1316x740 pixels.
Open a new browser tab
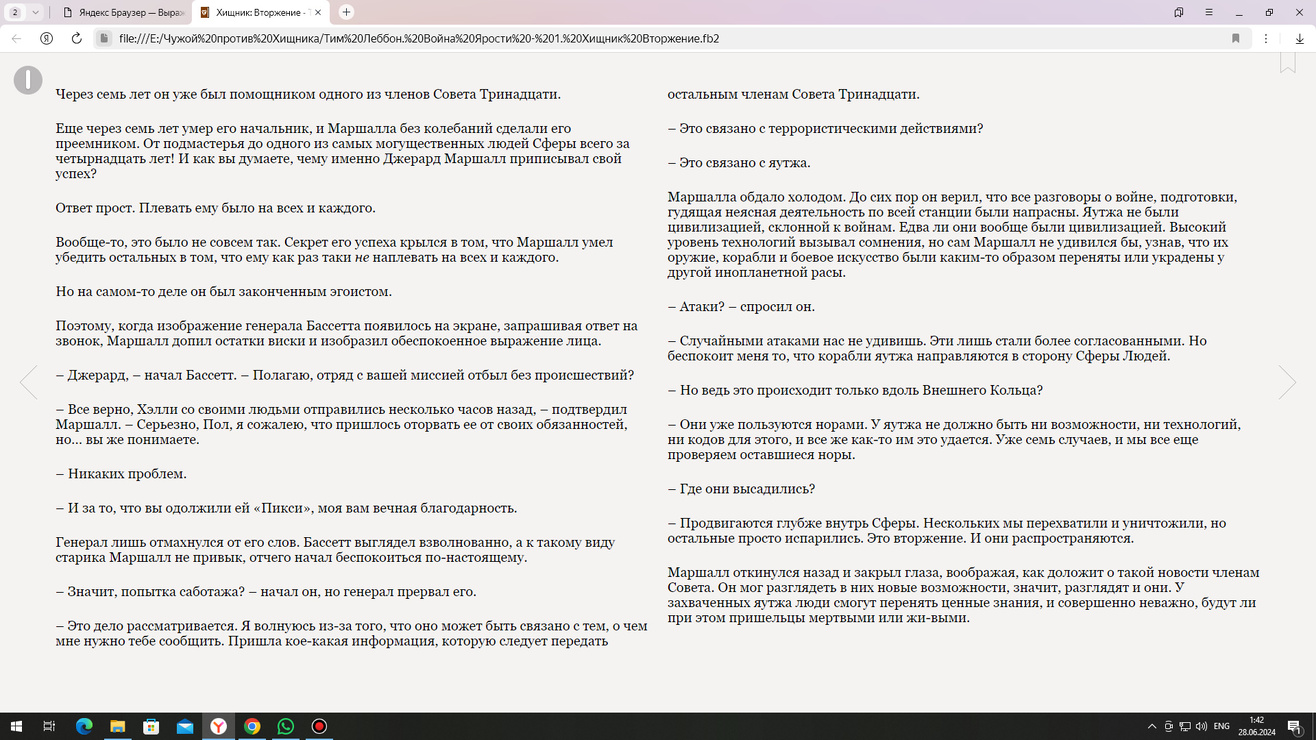[346, 12]
